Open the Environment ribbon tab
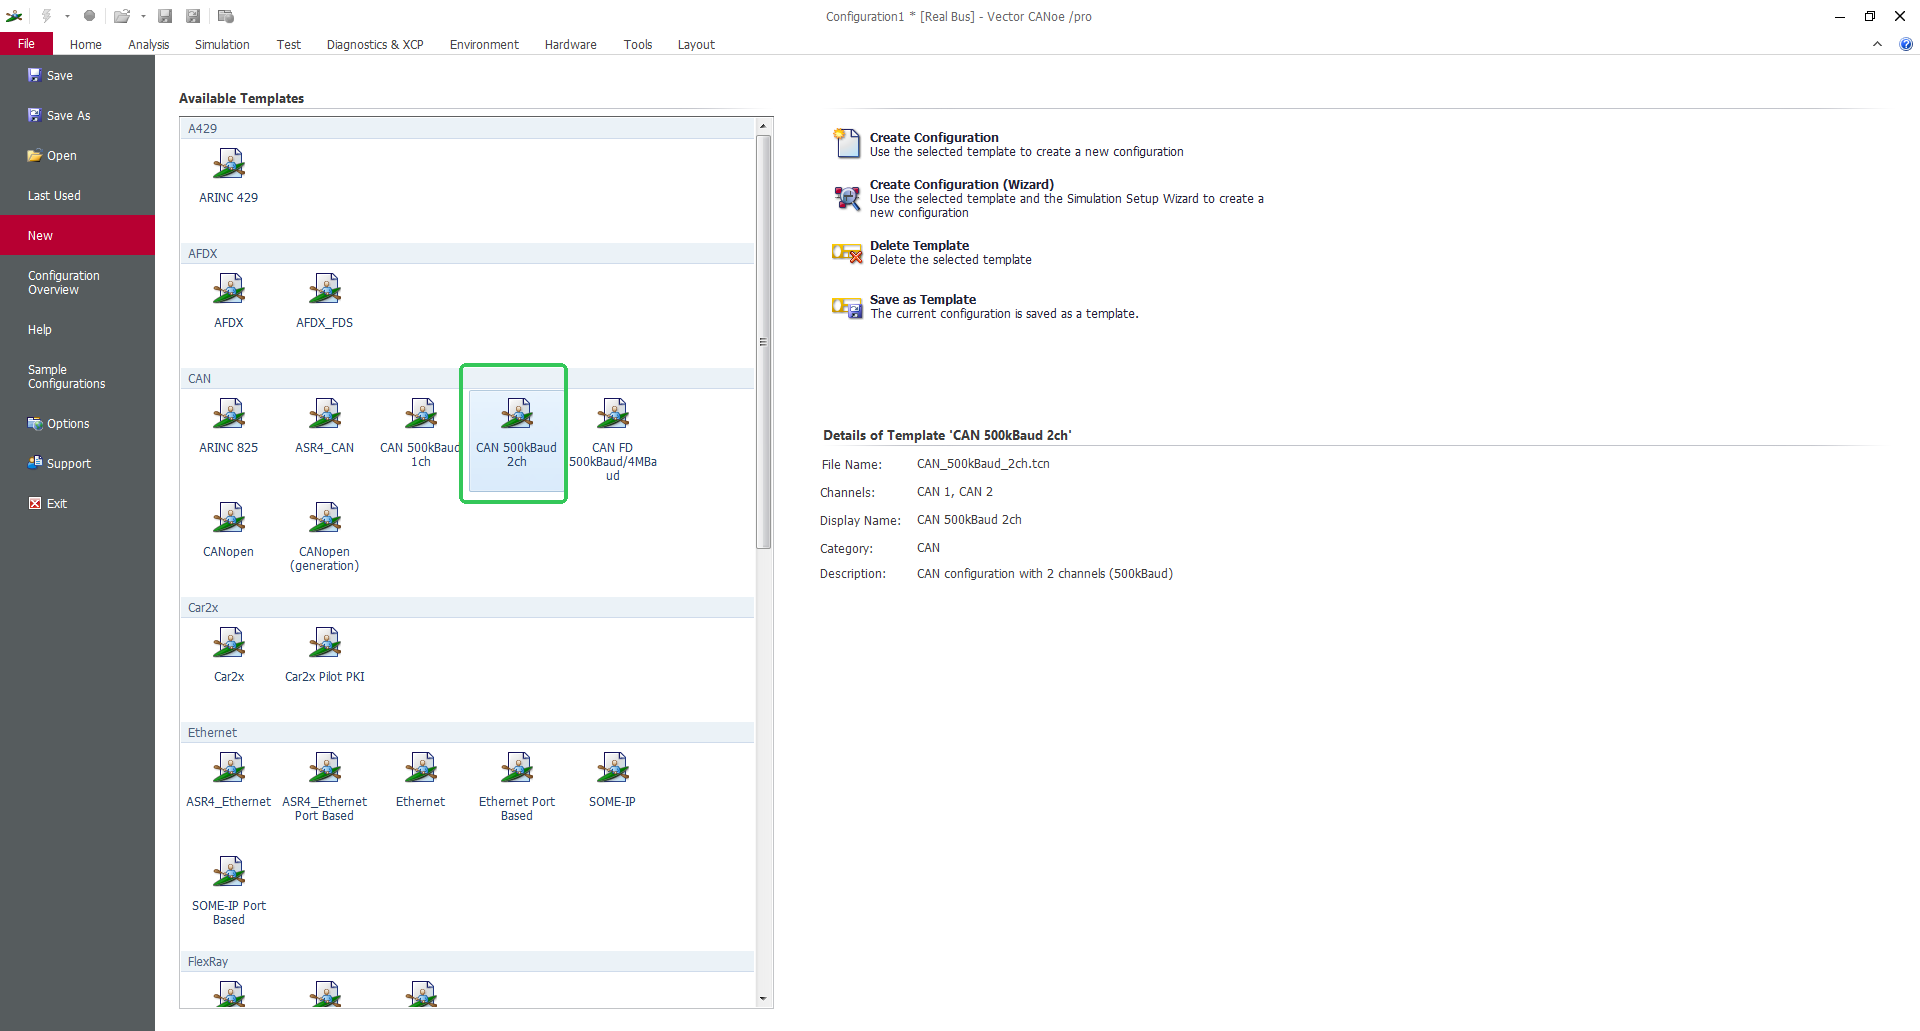This screenshot has width=1920, height=1031. pos(484,45)
